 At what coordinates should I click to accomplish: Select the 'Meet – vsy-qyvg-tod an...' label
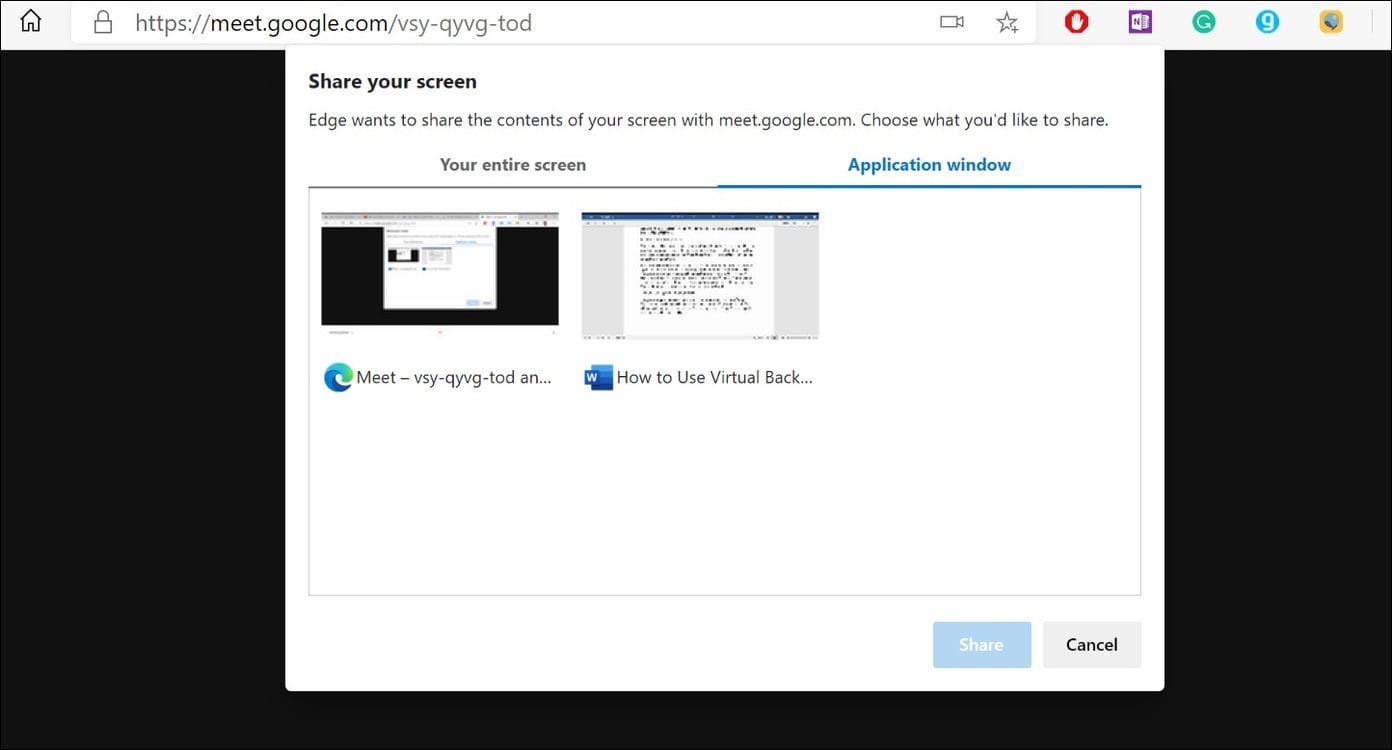[454, 378]
